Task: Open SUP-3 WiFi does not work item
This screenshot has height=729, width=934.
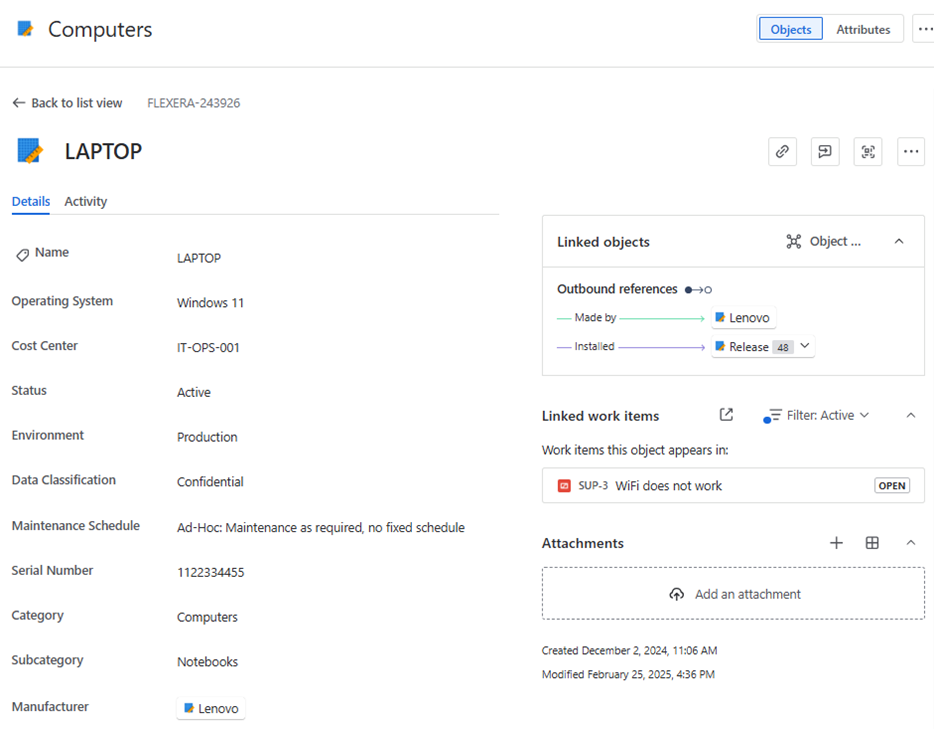Action: point(668,486)
